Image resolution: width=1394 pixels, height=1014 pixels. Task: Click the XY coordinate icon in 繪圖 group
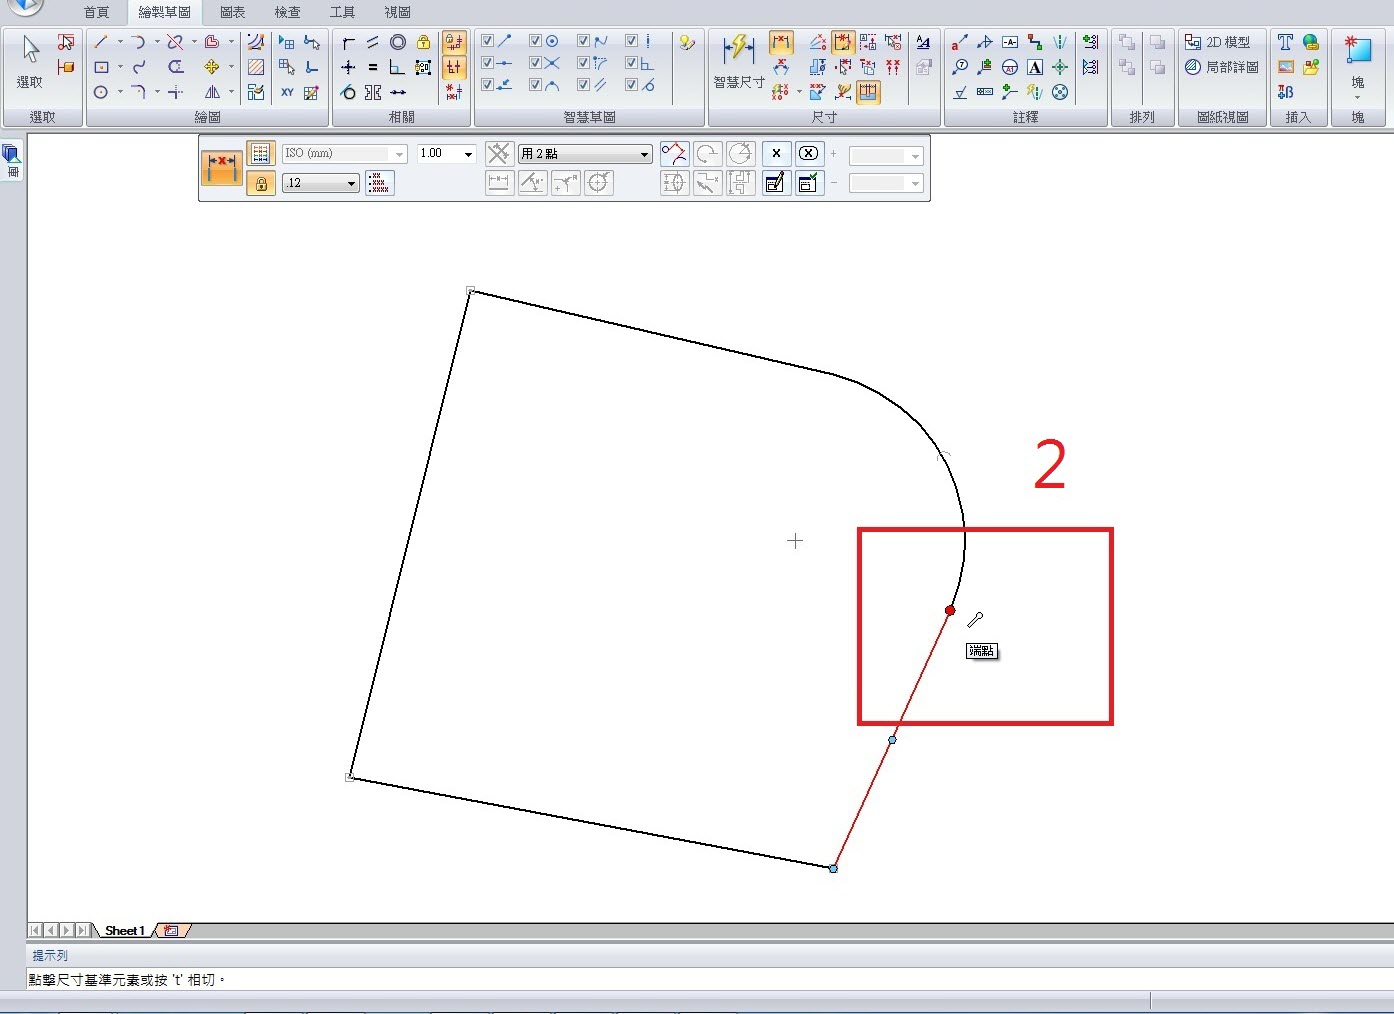pyautogui.click(x=287, y=92)
